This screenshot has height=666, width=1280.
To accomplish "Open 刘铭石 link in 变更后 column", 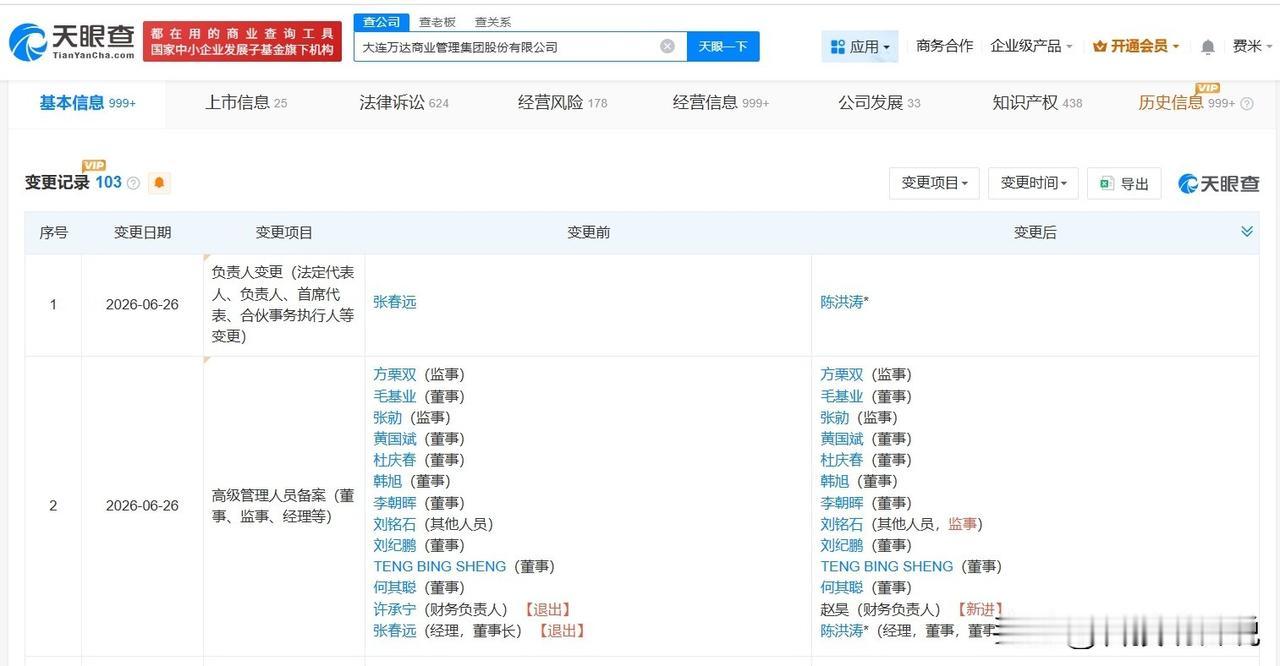I will click(841, 524).
